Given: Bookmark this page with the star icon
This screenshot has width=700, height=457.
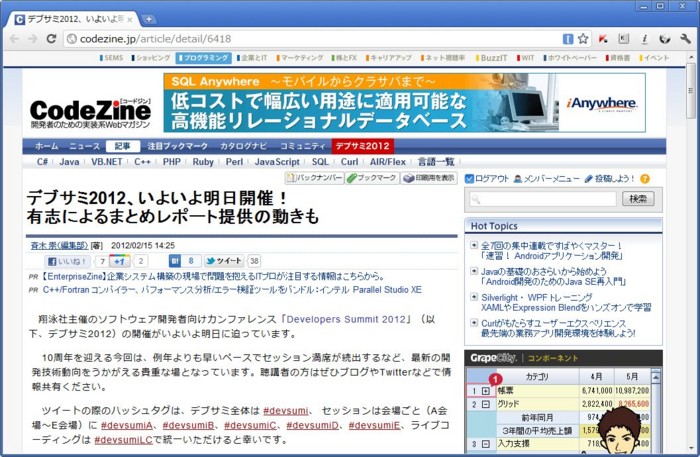Looking at the screenshot, I should pyautogui.click(x=583, y=39).
